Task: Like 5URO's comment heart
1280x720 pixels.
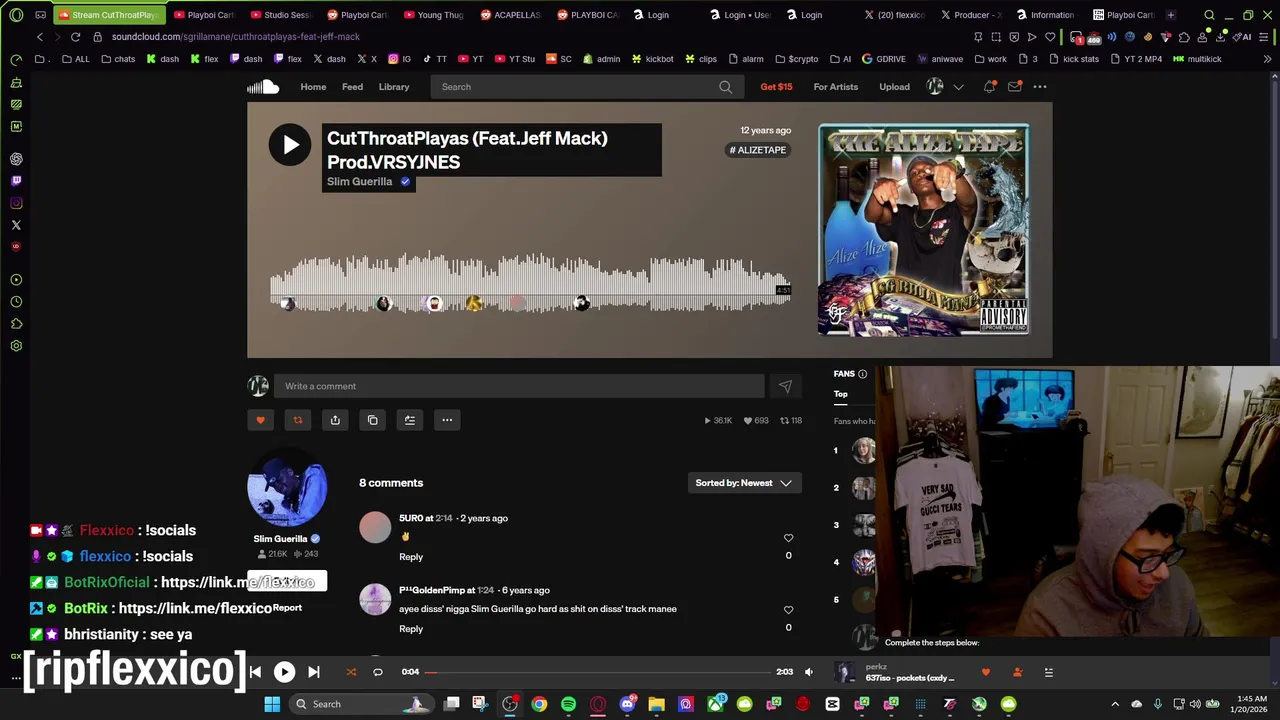Action: click(x=788, y=538)
